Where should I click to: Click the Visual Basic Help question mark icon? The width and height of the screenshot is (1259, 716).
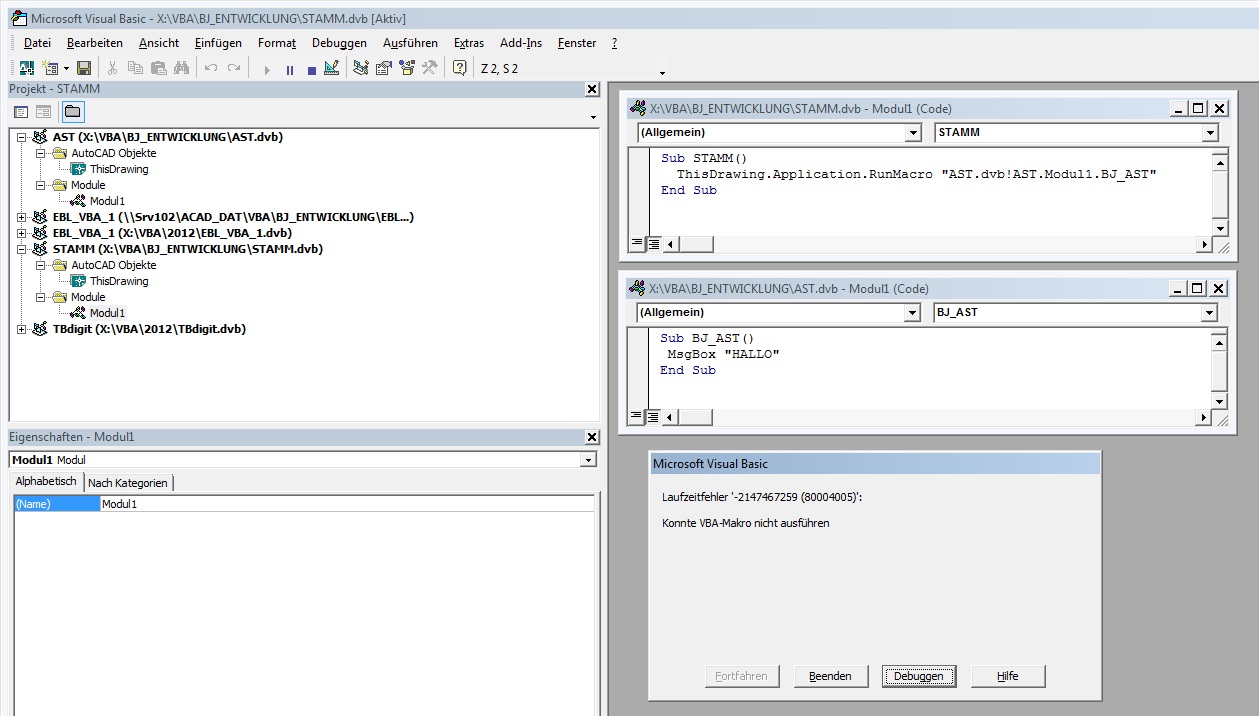pos(459,68)
